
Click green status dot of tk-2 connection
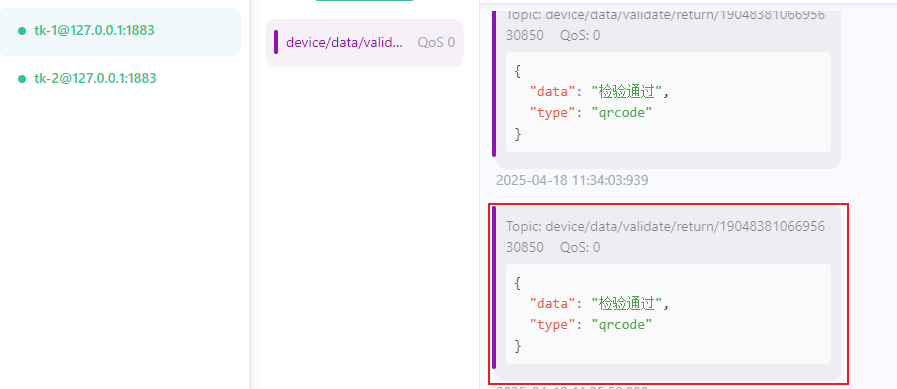(x=22, y=78)
